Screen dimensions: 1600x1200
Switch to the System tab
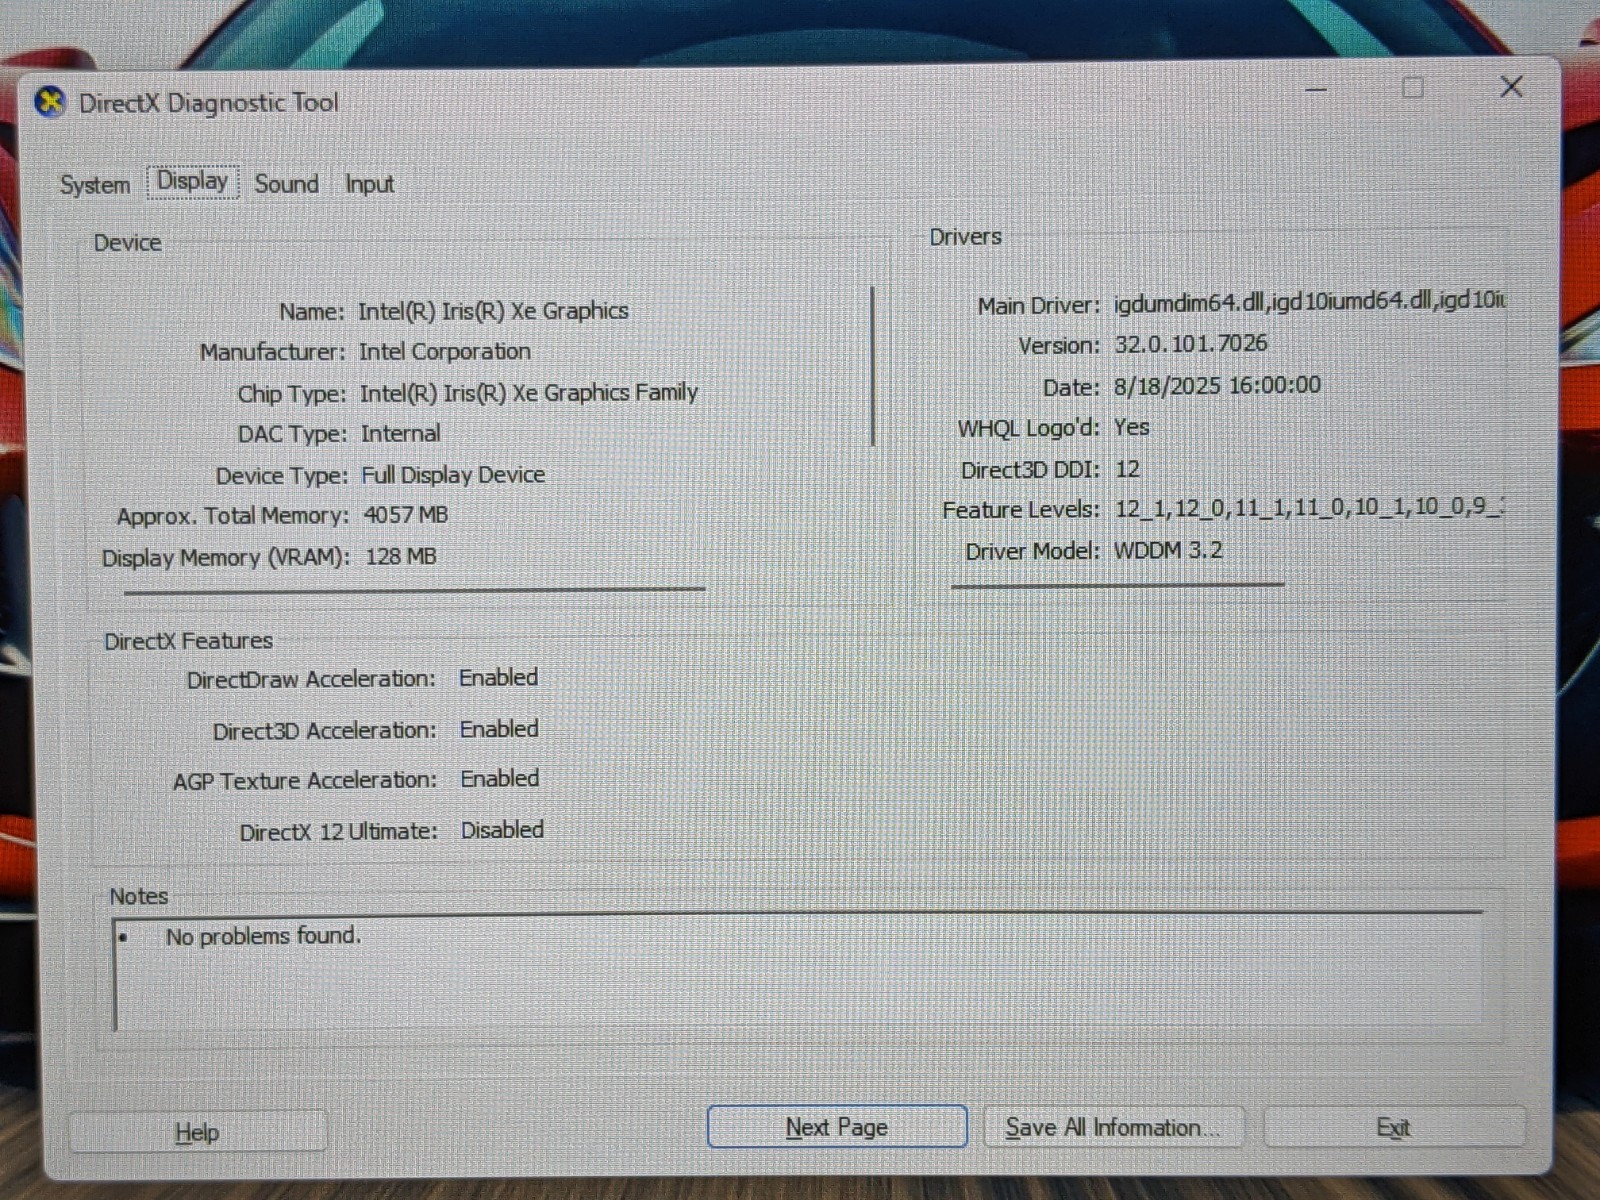click(x=95, y=185)
